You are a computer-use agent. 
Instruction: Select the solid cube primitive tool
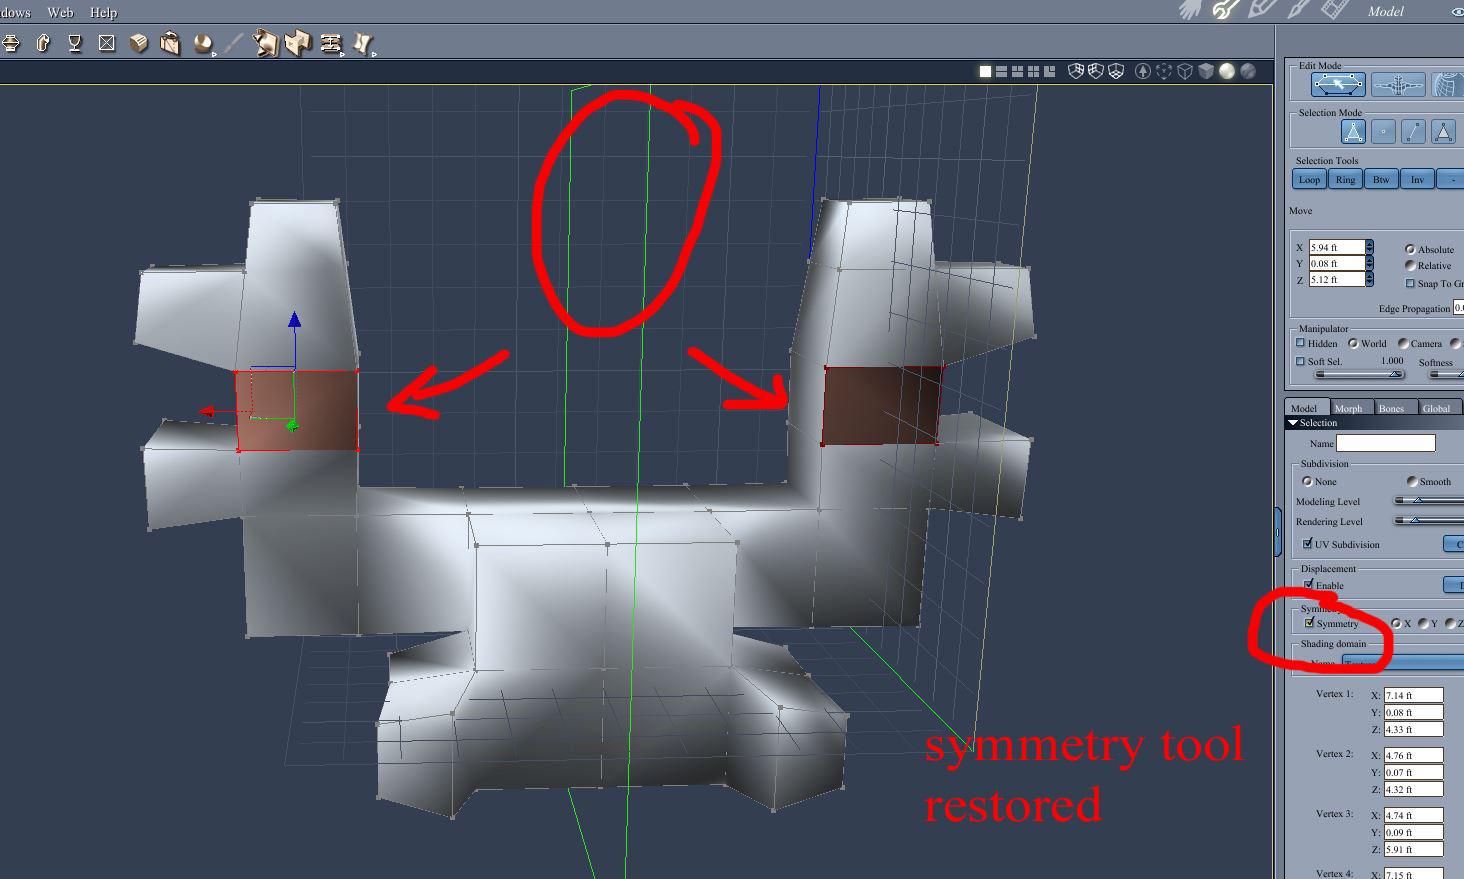click(139, 43)
